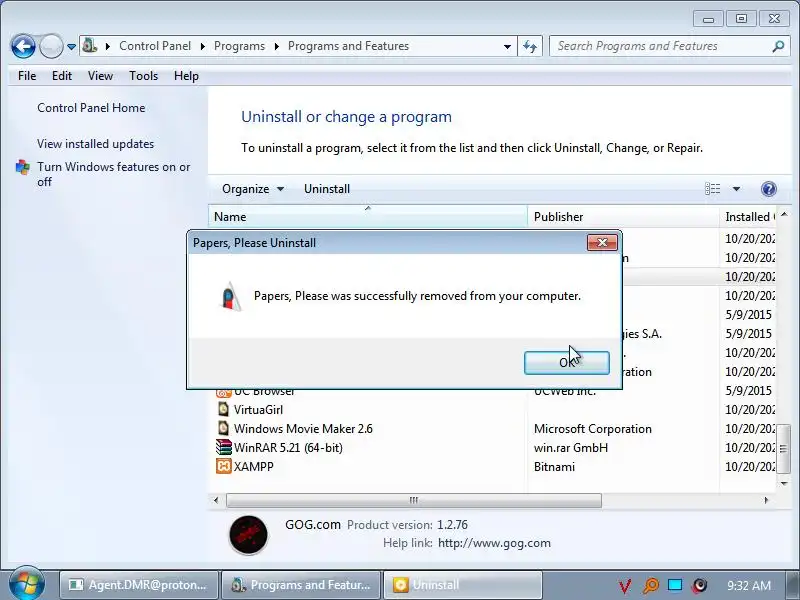This screenshot has height=600, width=800.
Task: Sort by the Installed On column header
Action: (748, 217)
